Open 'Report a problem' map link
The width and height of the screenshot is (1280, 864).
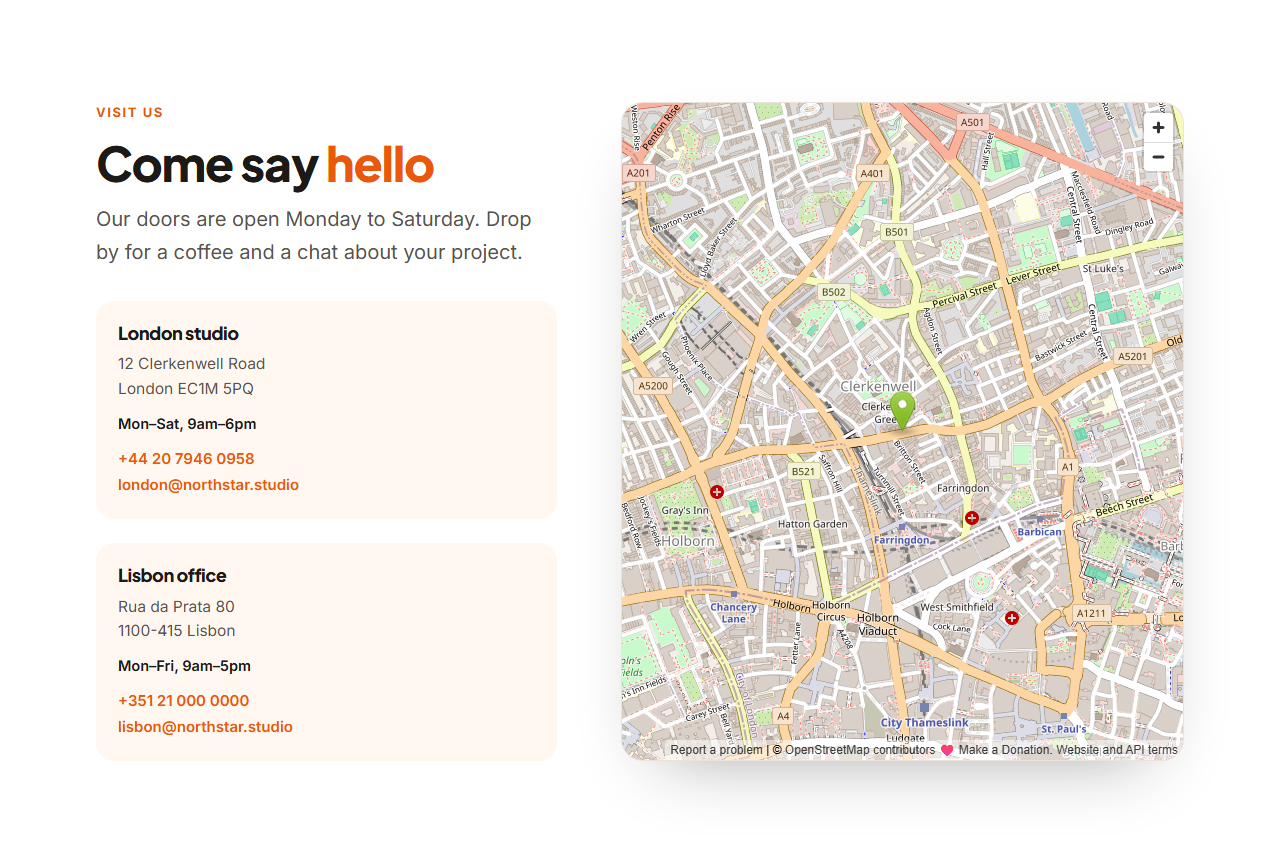[x=716, y=750]
